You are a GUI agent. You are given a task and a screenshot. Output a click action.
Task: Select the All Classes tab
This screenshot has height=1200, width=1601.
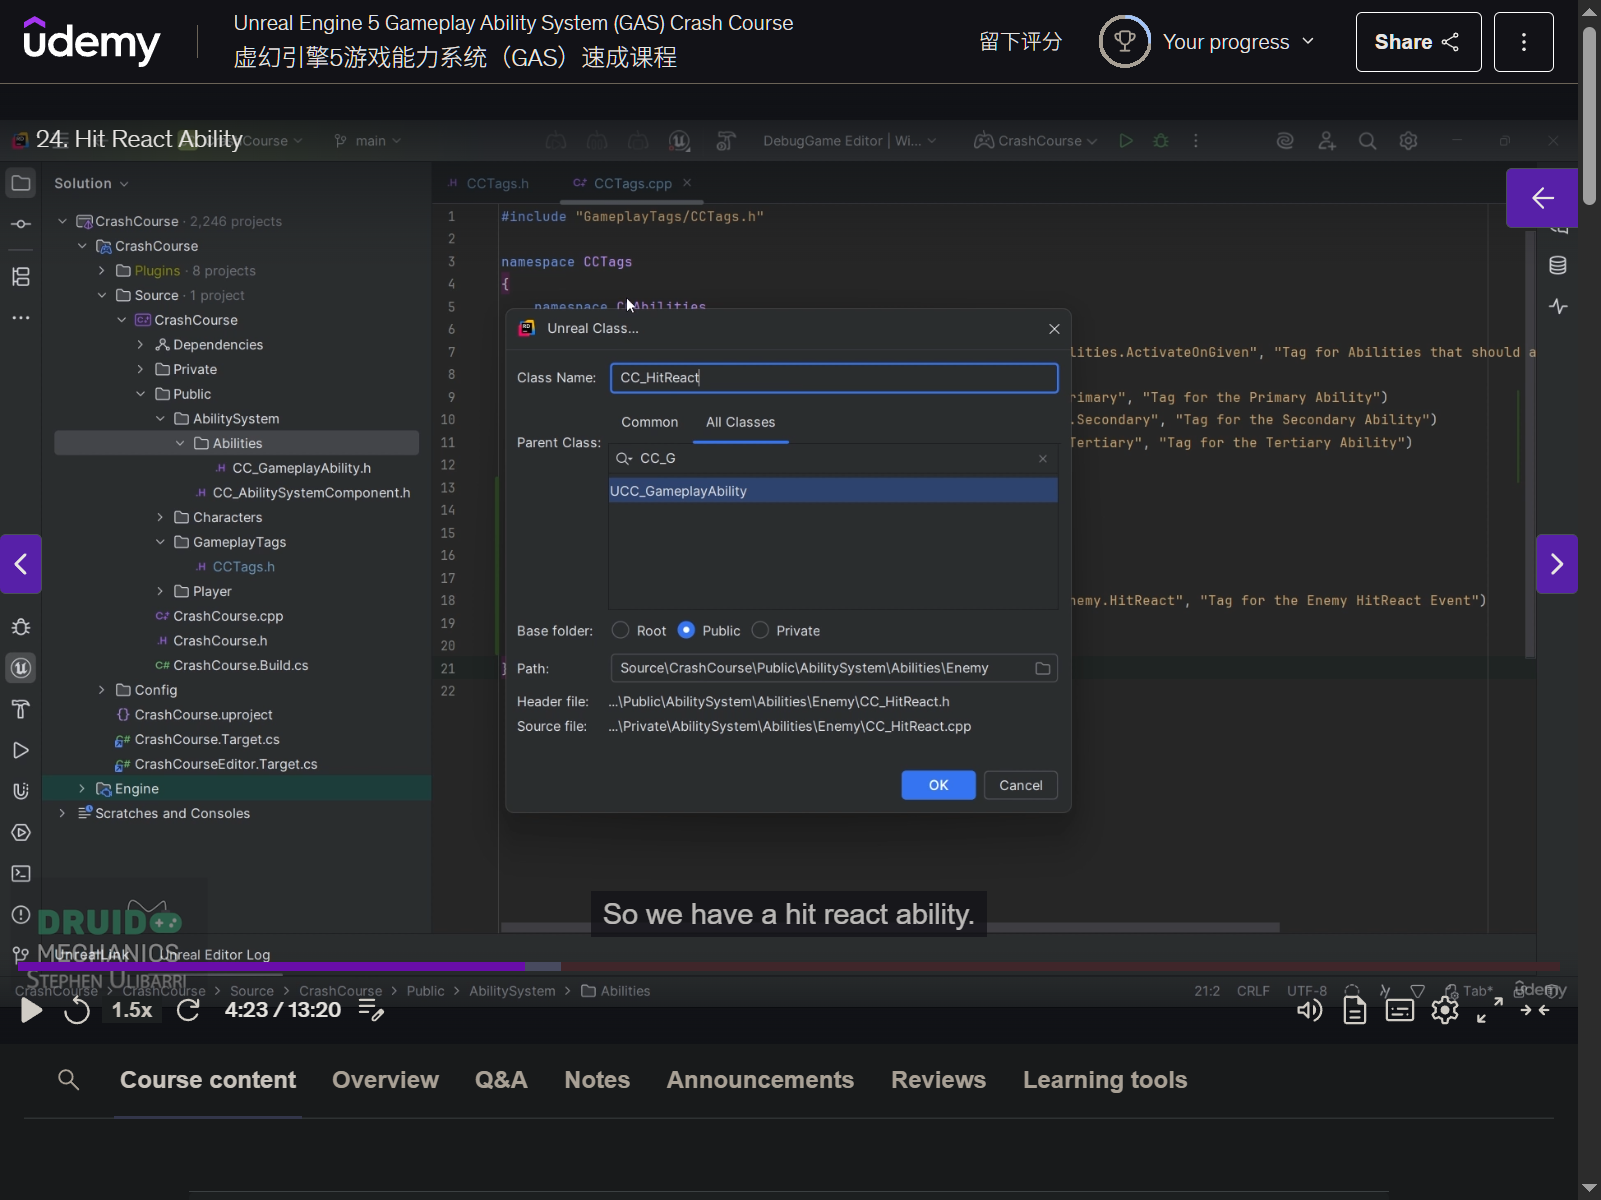(740, 422)
